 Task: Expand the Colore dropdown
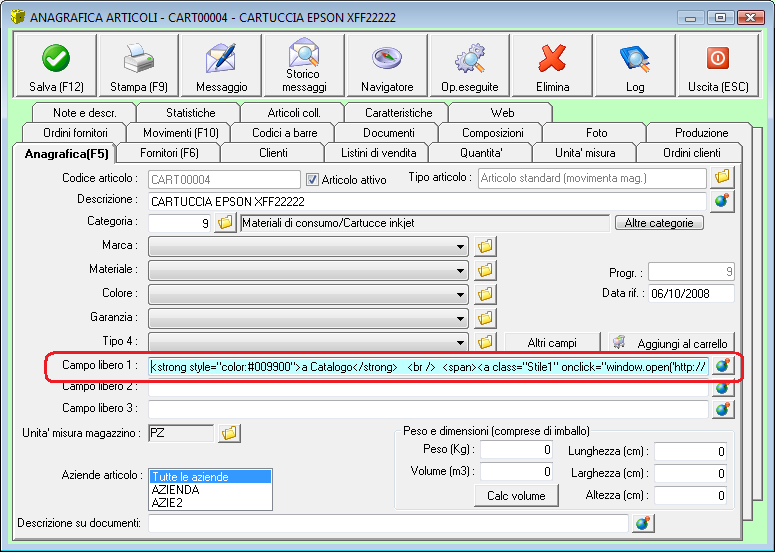[x=460, y=295]
